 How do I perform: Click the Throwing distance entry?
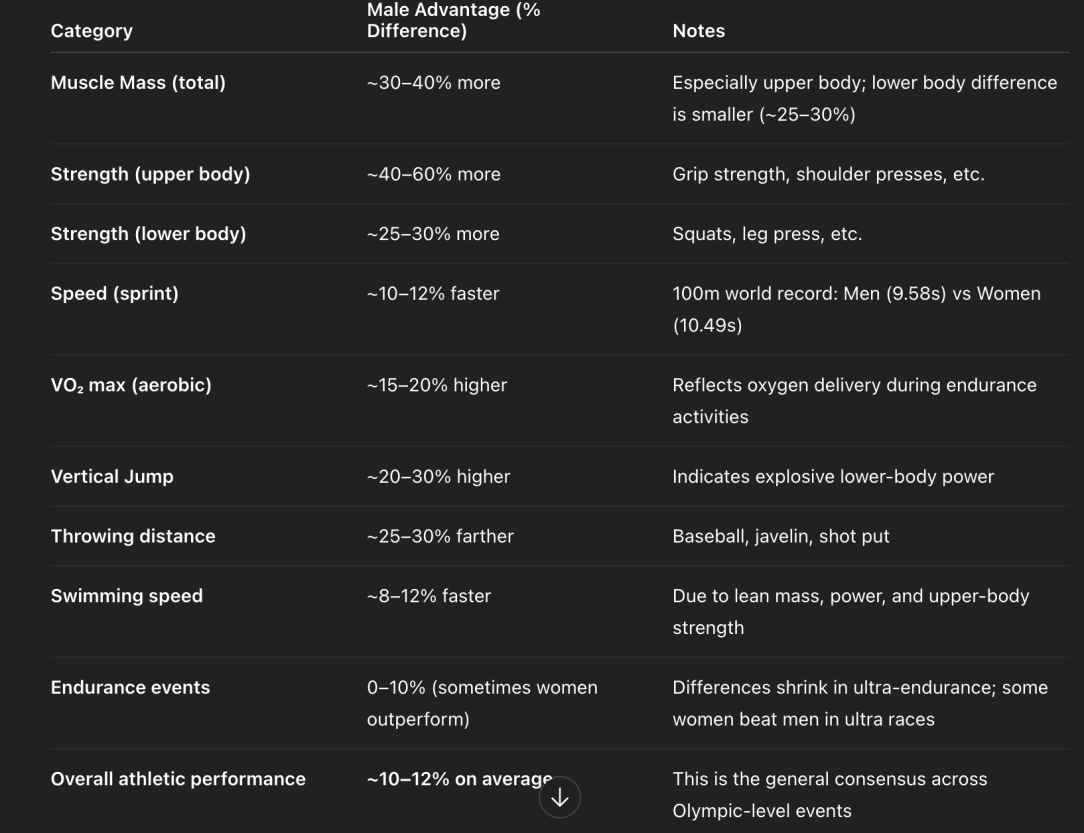(133, 536)
